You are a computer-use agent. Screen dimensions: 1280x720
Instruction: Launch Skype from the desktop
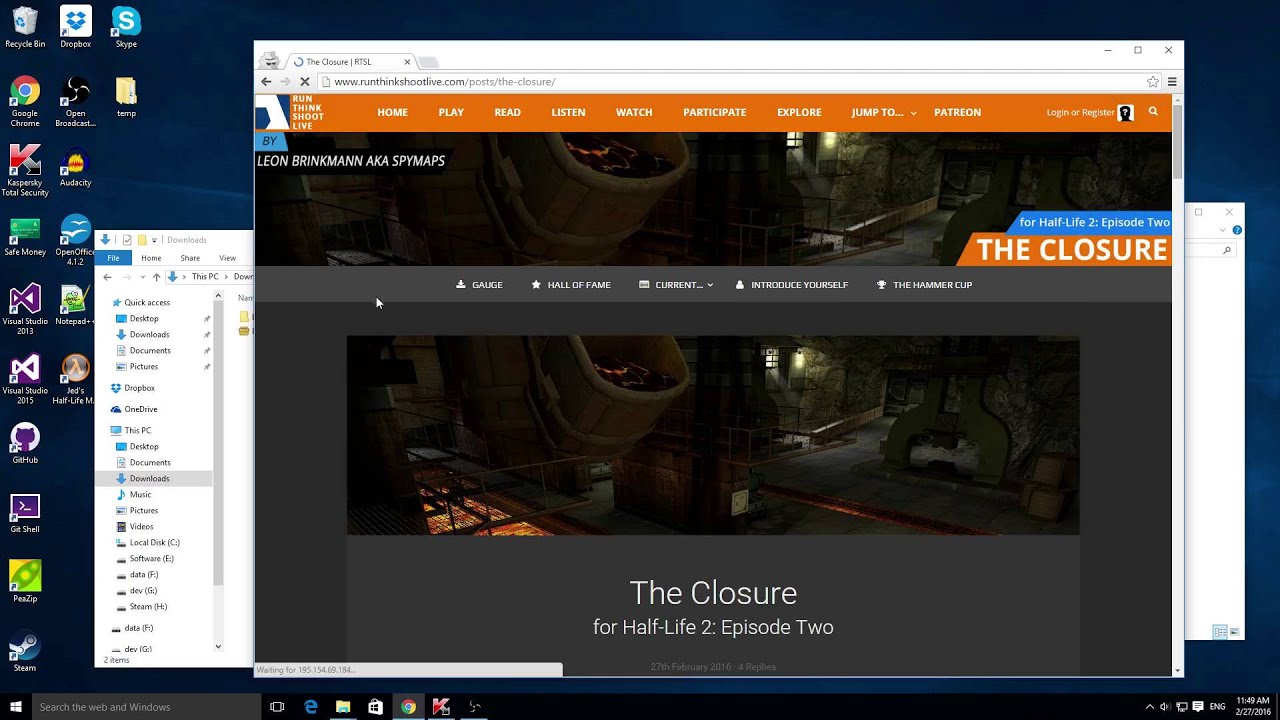pyautogui.click(x=126, y=27)
